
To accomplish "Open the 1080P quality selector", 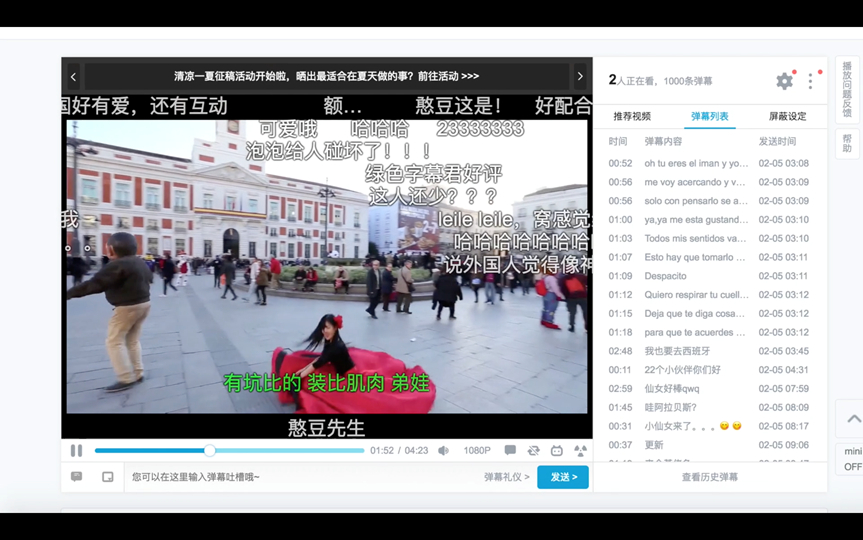I will pos(477,451).
